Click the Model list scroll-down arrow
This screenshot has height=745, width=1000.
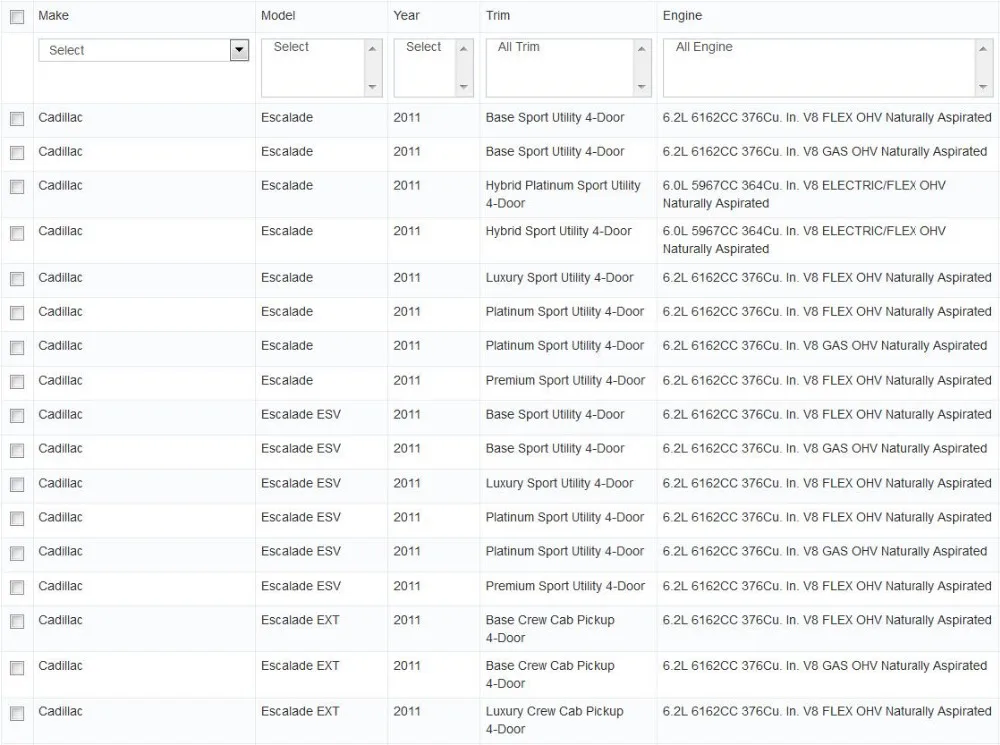[372, 87]
